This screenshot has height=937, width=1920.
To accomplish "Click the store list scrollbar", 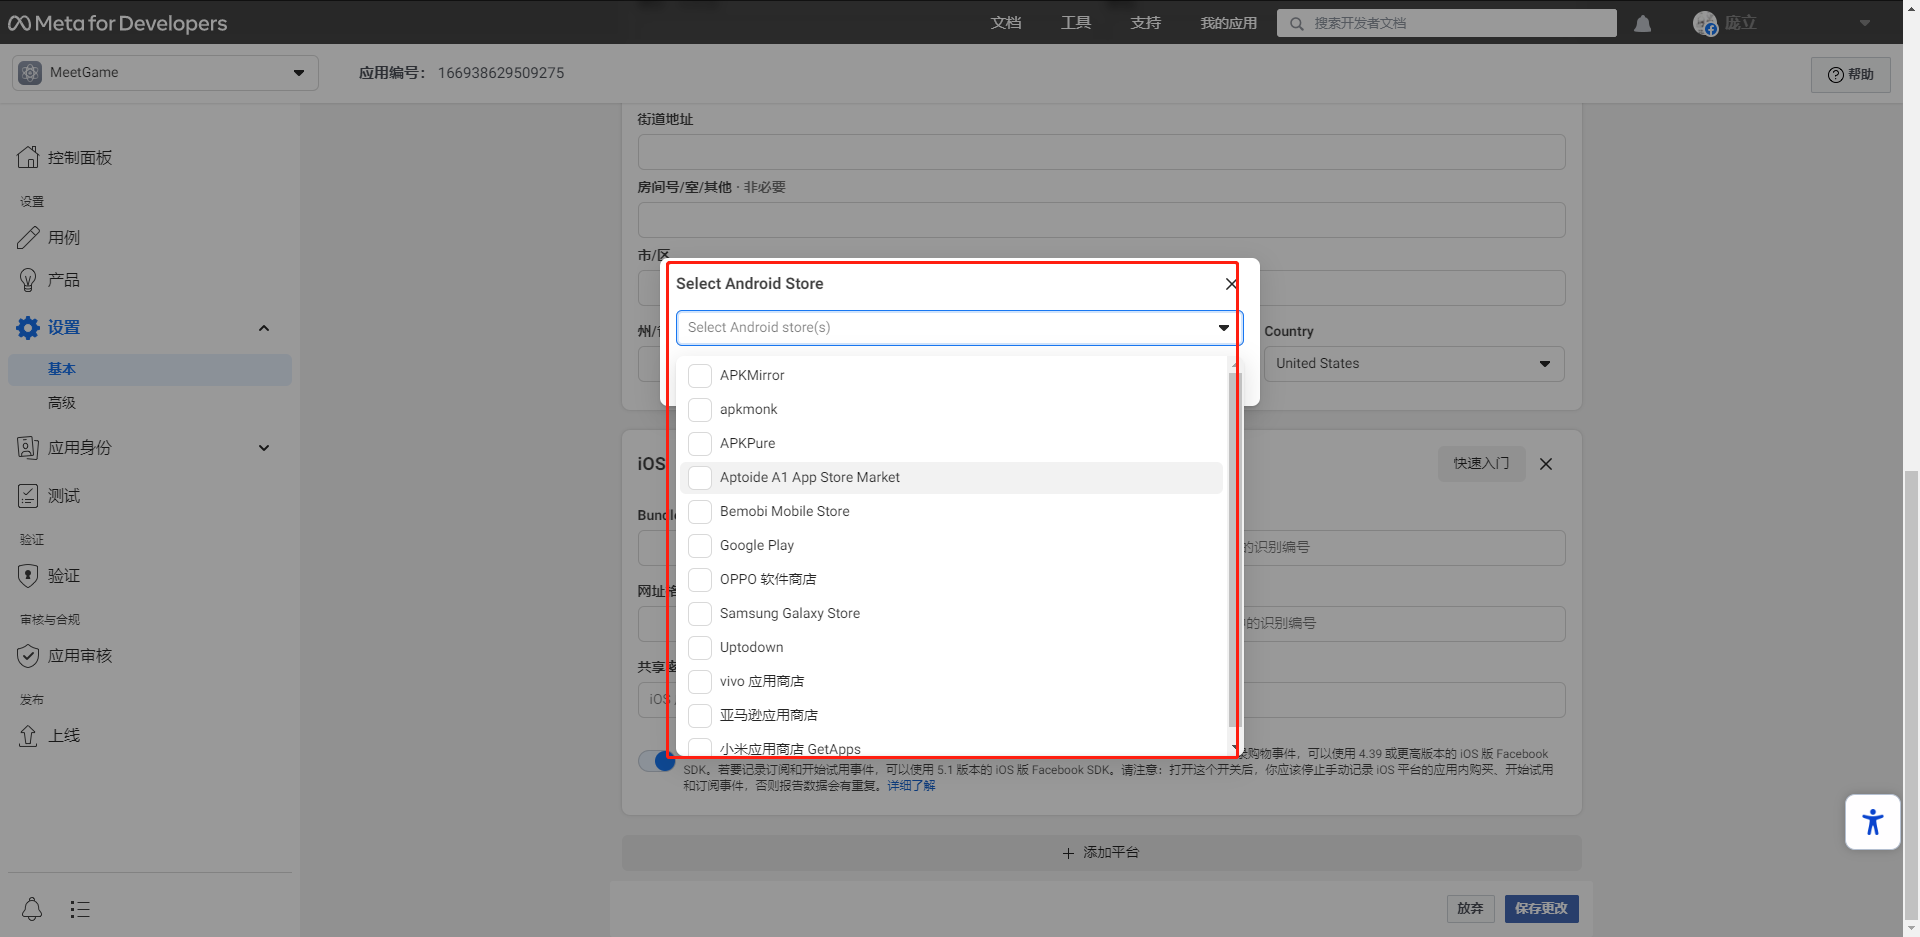I will coord(1234,550).
